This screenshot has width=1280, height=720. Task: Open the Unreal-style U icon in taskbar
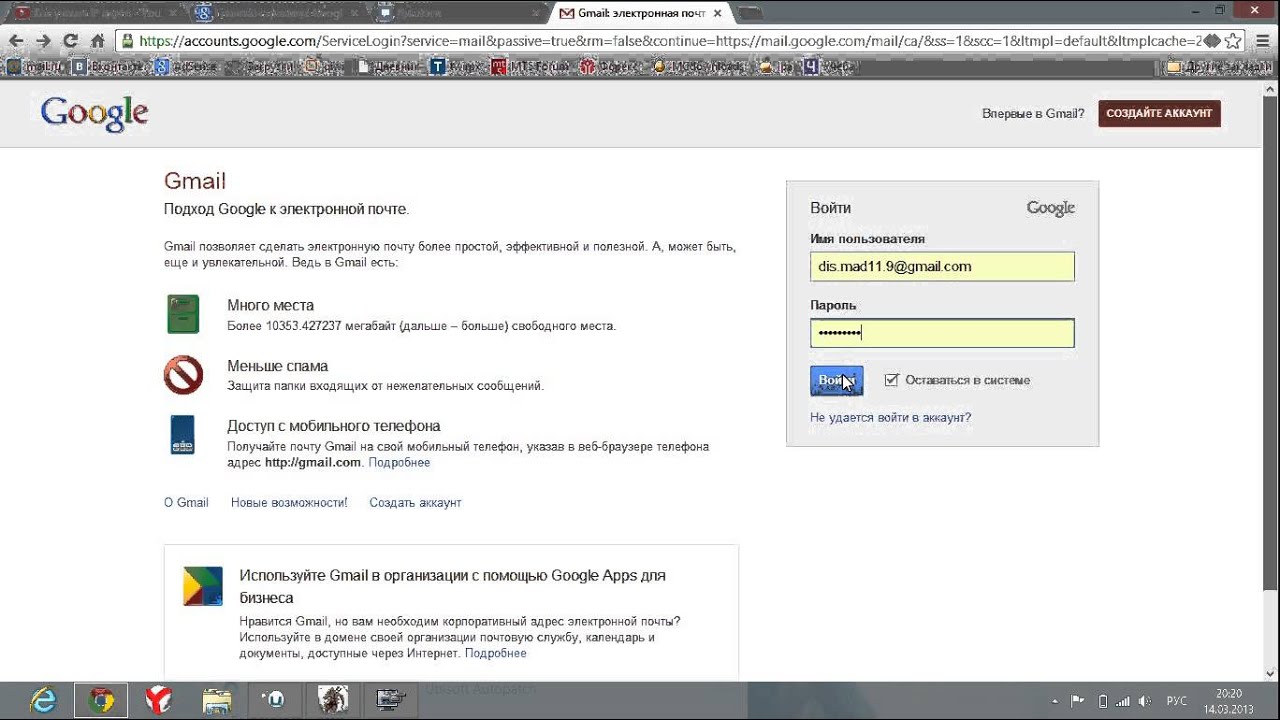(x=273, y=700)
